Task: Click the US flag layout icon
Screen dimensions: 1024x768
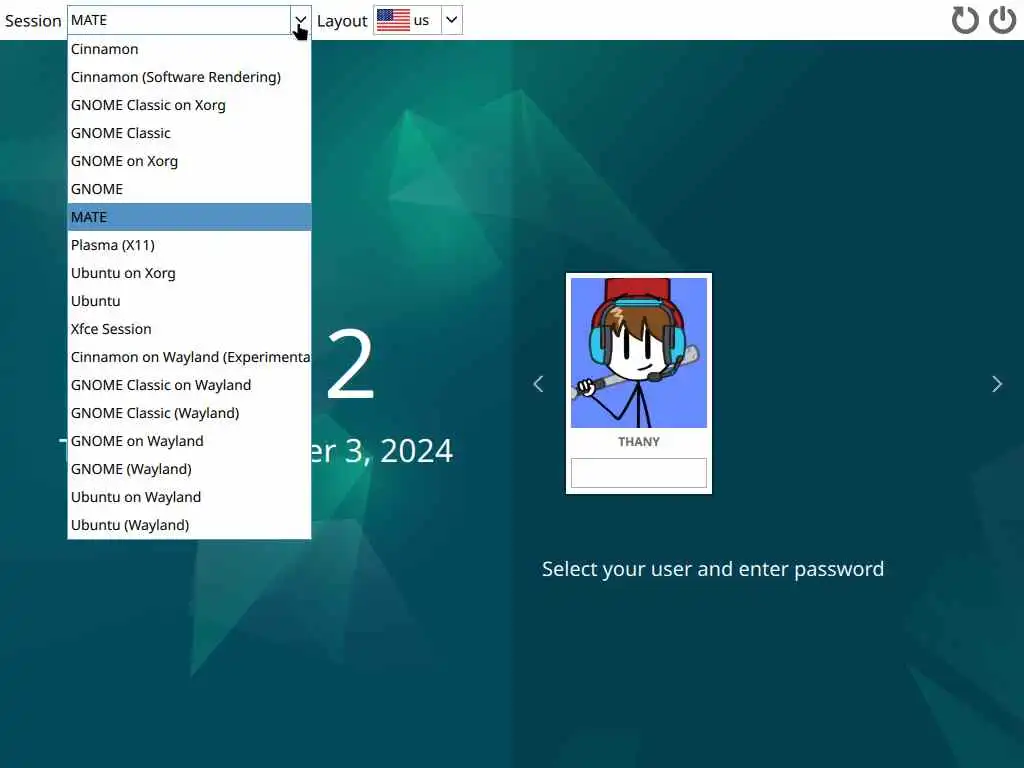Action: coord(393,20)
